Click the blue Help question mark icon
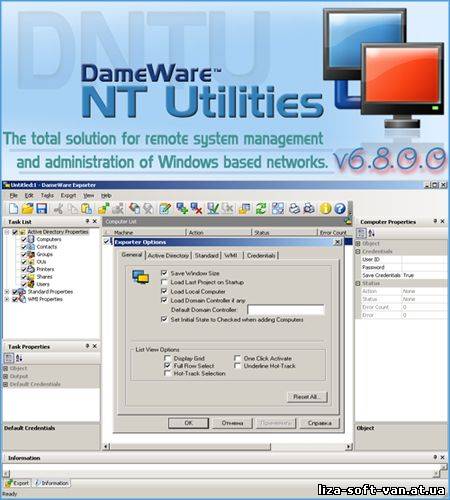Screen dimensions: 450x500 point(340,209)
